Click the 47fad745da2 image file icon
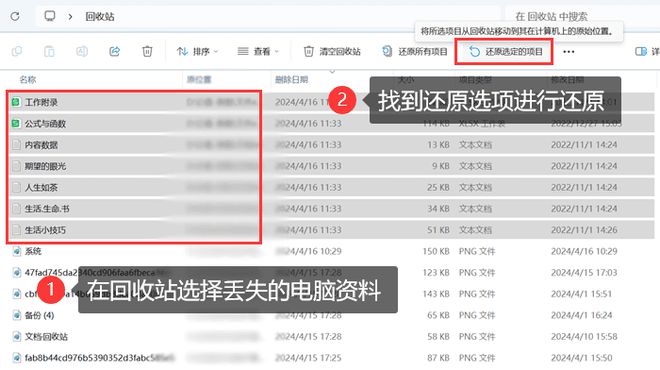Viewport: 660px width, 370px height. pyautogui.click(x=16, y=273)
